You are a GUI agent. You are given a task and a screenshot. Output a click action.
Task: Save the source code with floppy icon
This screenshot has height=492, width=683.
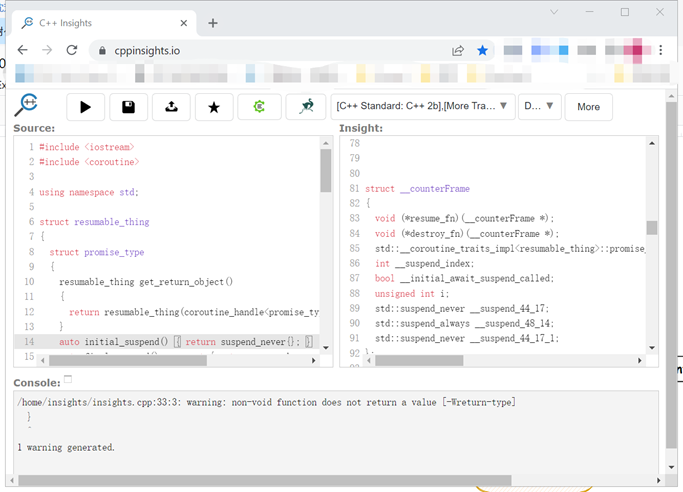point(128,107)
